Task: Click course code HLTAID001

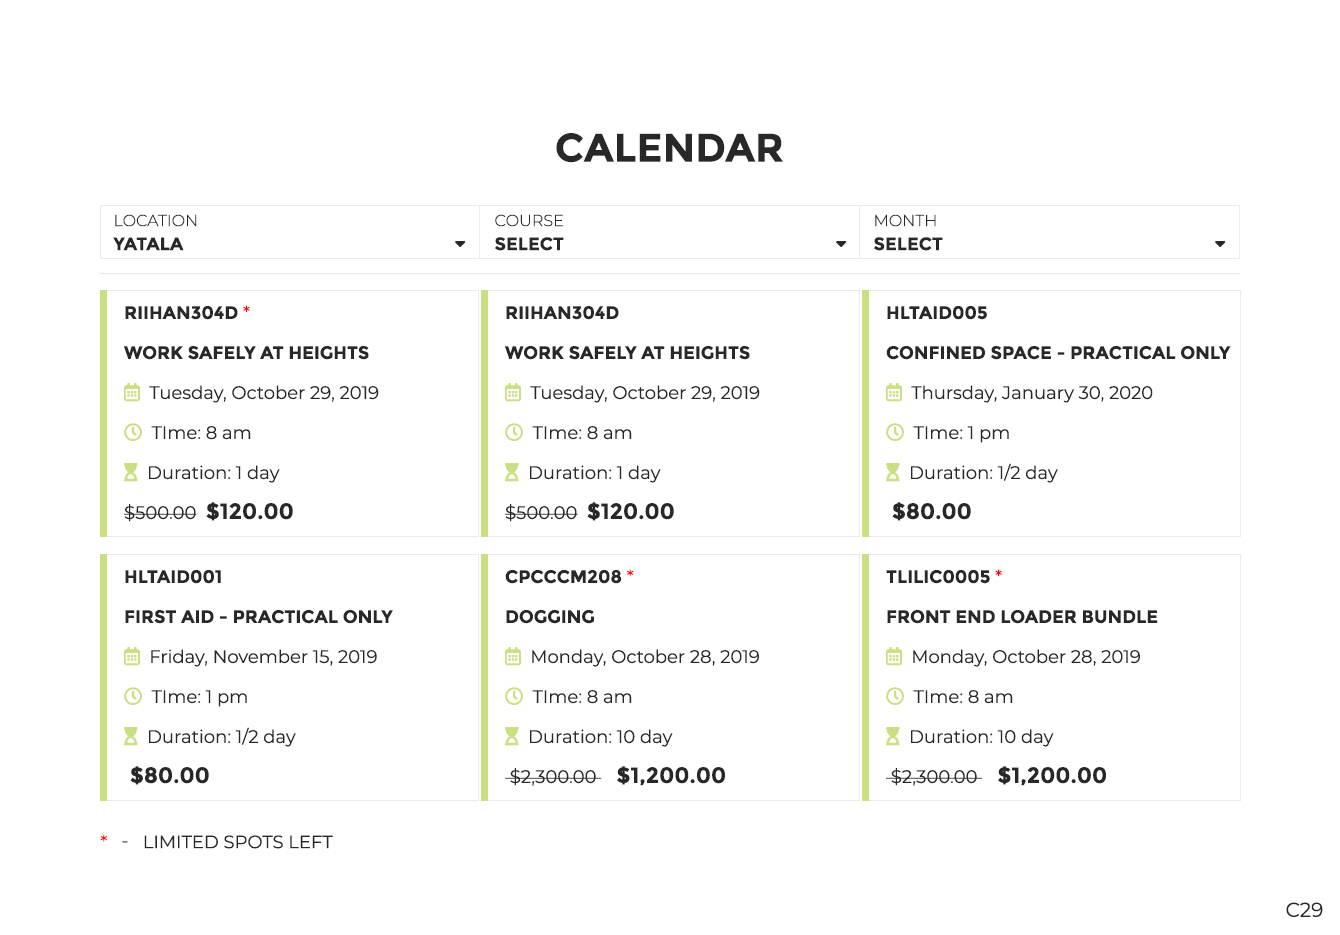Action: point(173,577)
